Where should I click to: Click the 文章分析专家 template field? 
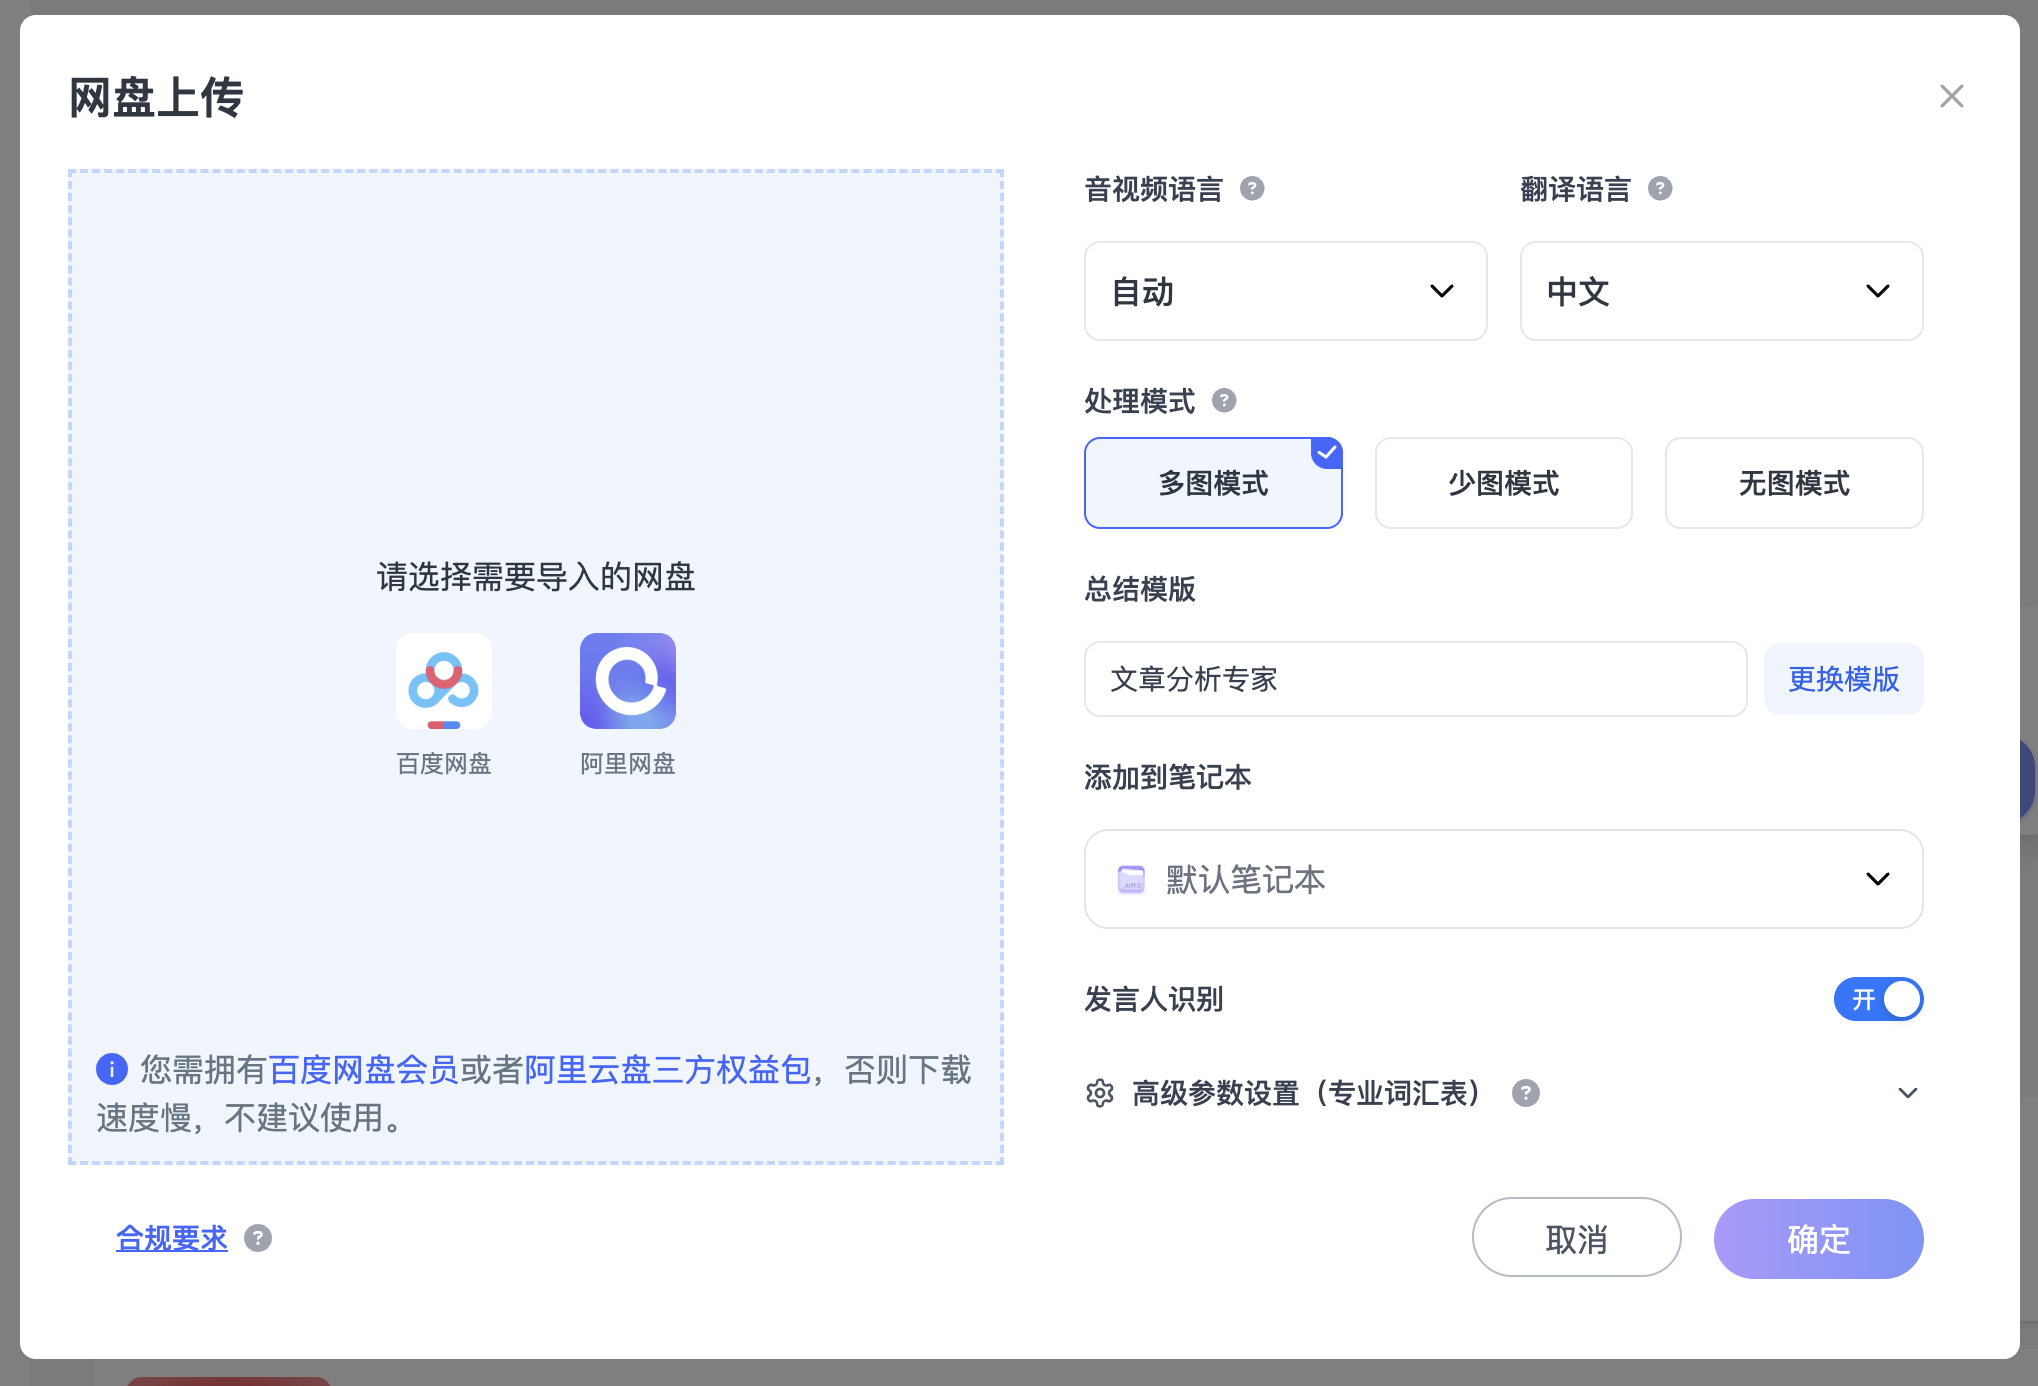(x=1415, y=679)
